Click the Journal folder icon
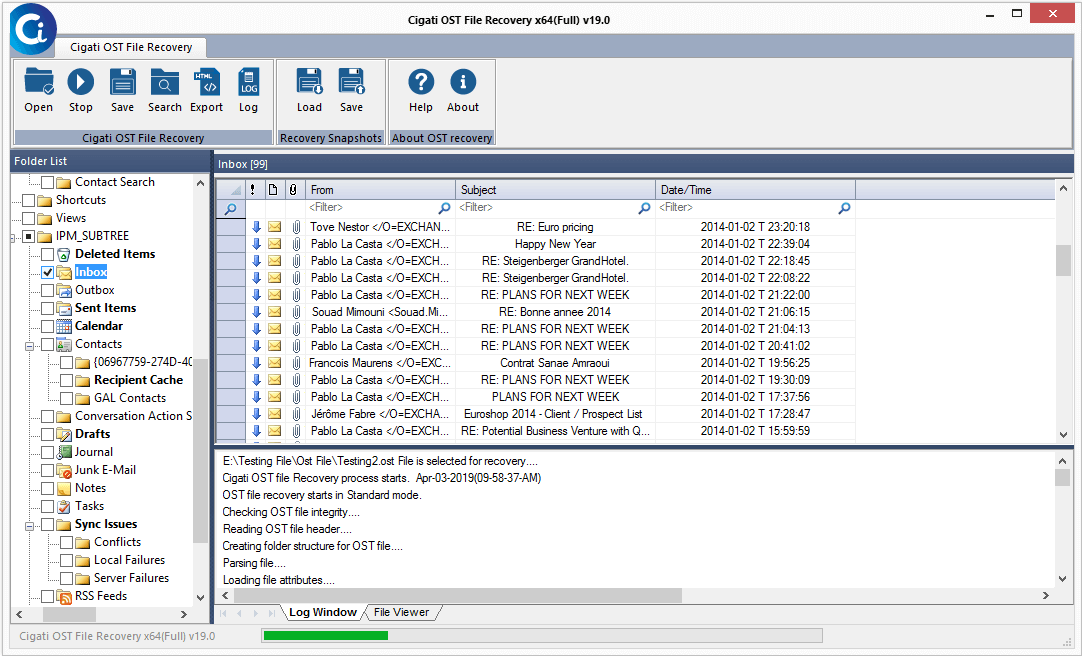The width and height of the screenshot is (1082, 656). coord(63,453)
